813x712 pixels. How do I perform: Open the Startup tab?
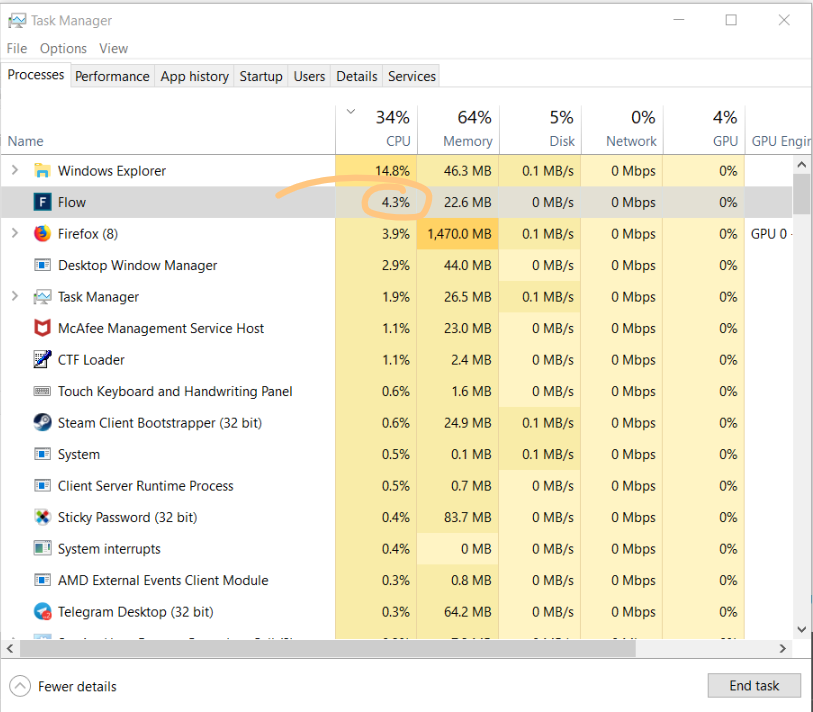(x=260, y=76)
